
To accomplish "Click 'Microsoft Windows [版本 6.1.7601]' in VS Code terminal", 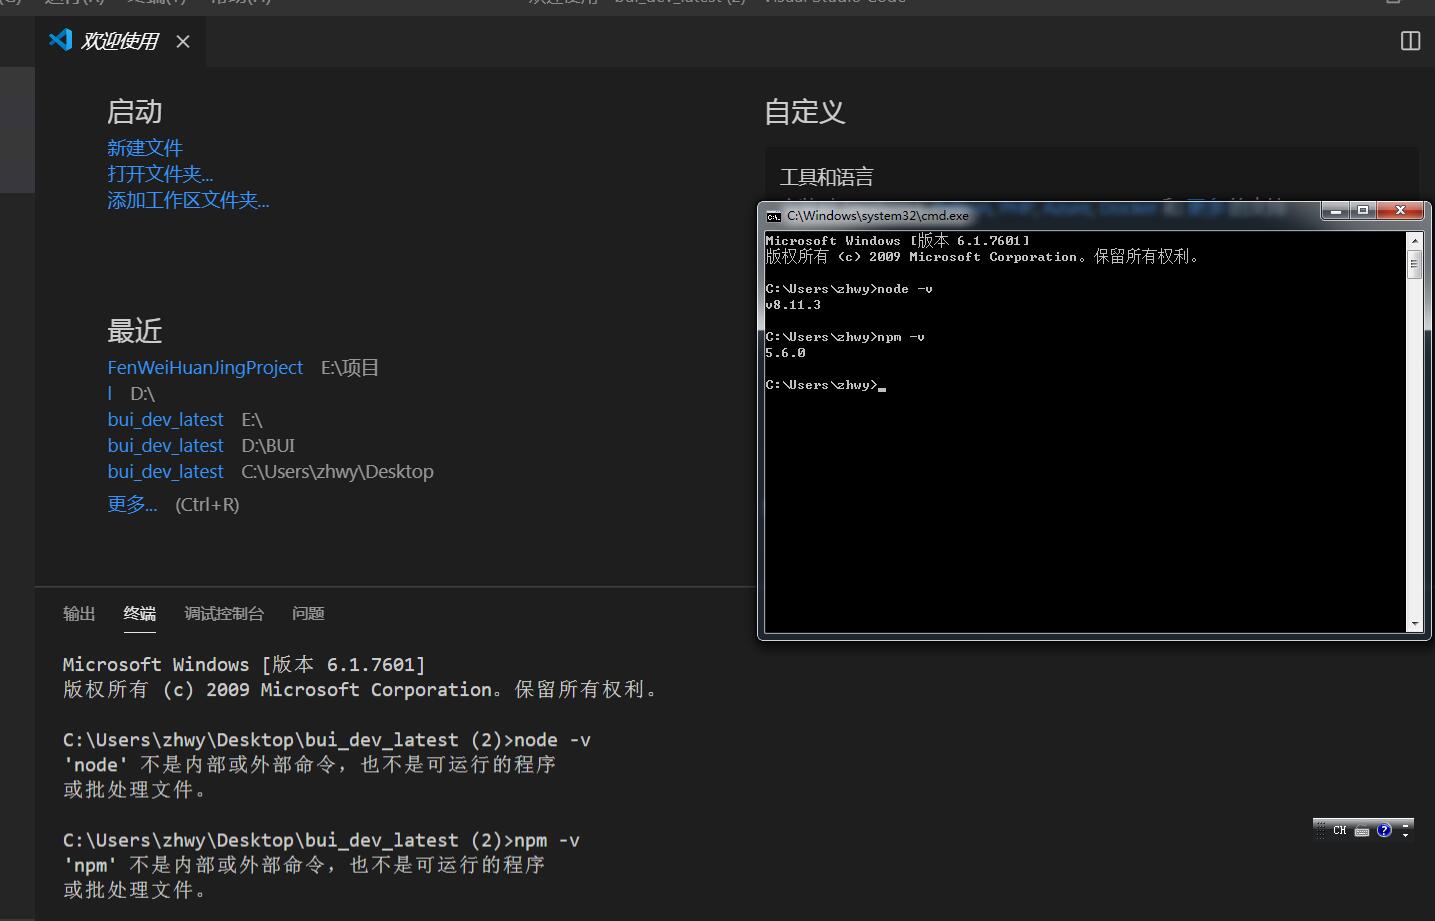I will (x=244, y=665).
